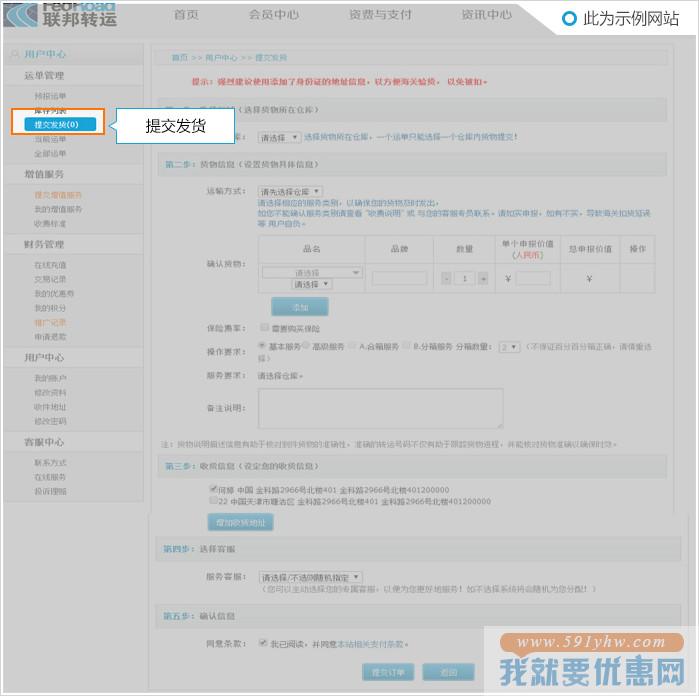Open 推广记录 orange link
The height and width of the screenshot is (696, 699).
click(50, 322)
